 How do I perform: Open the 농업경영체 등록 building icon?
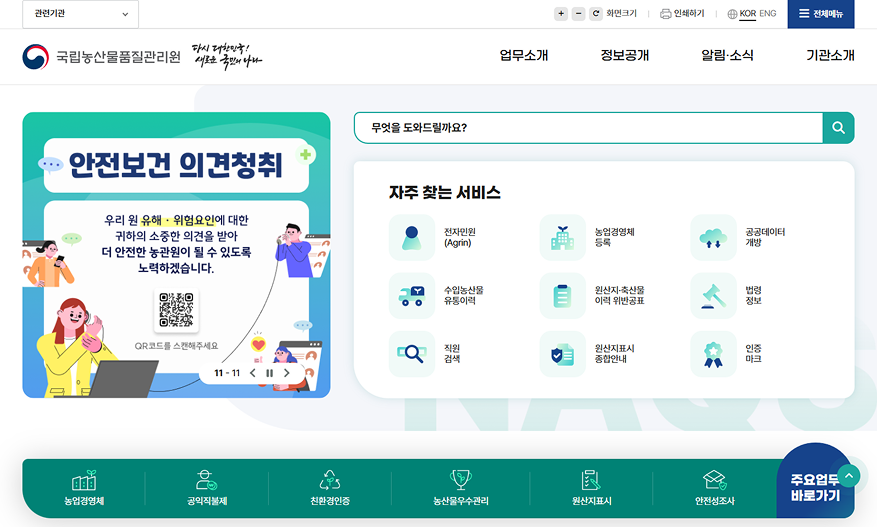click(562, 237)
